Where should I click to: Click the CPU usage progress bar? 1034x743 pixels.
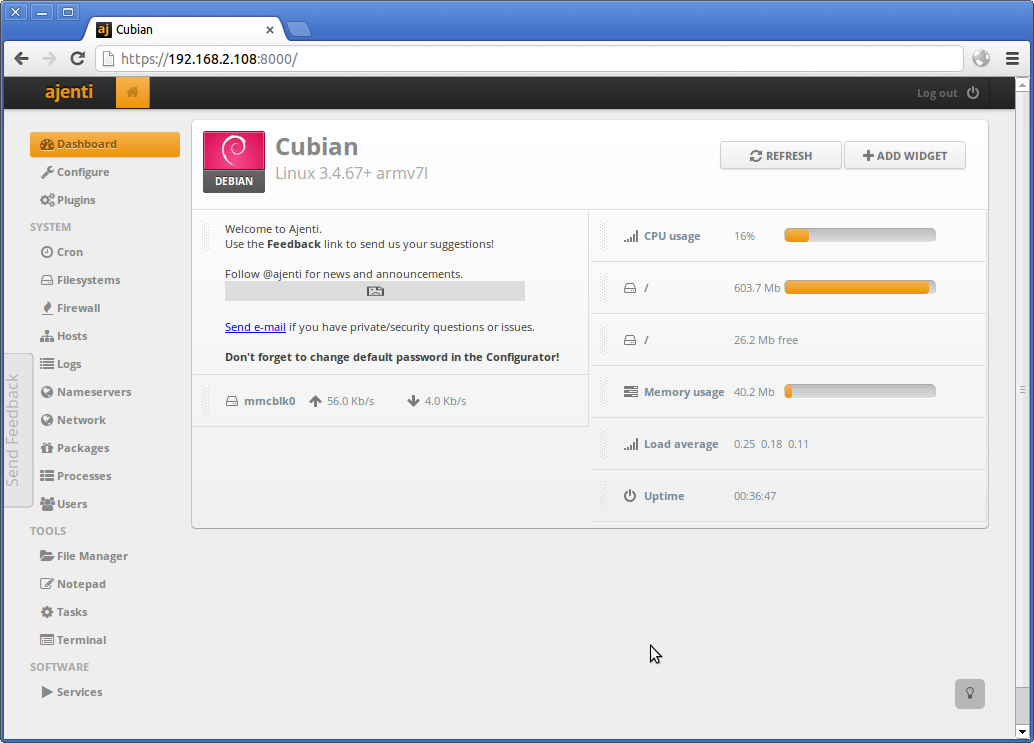[860, 235]
